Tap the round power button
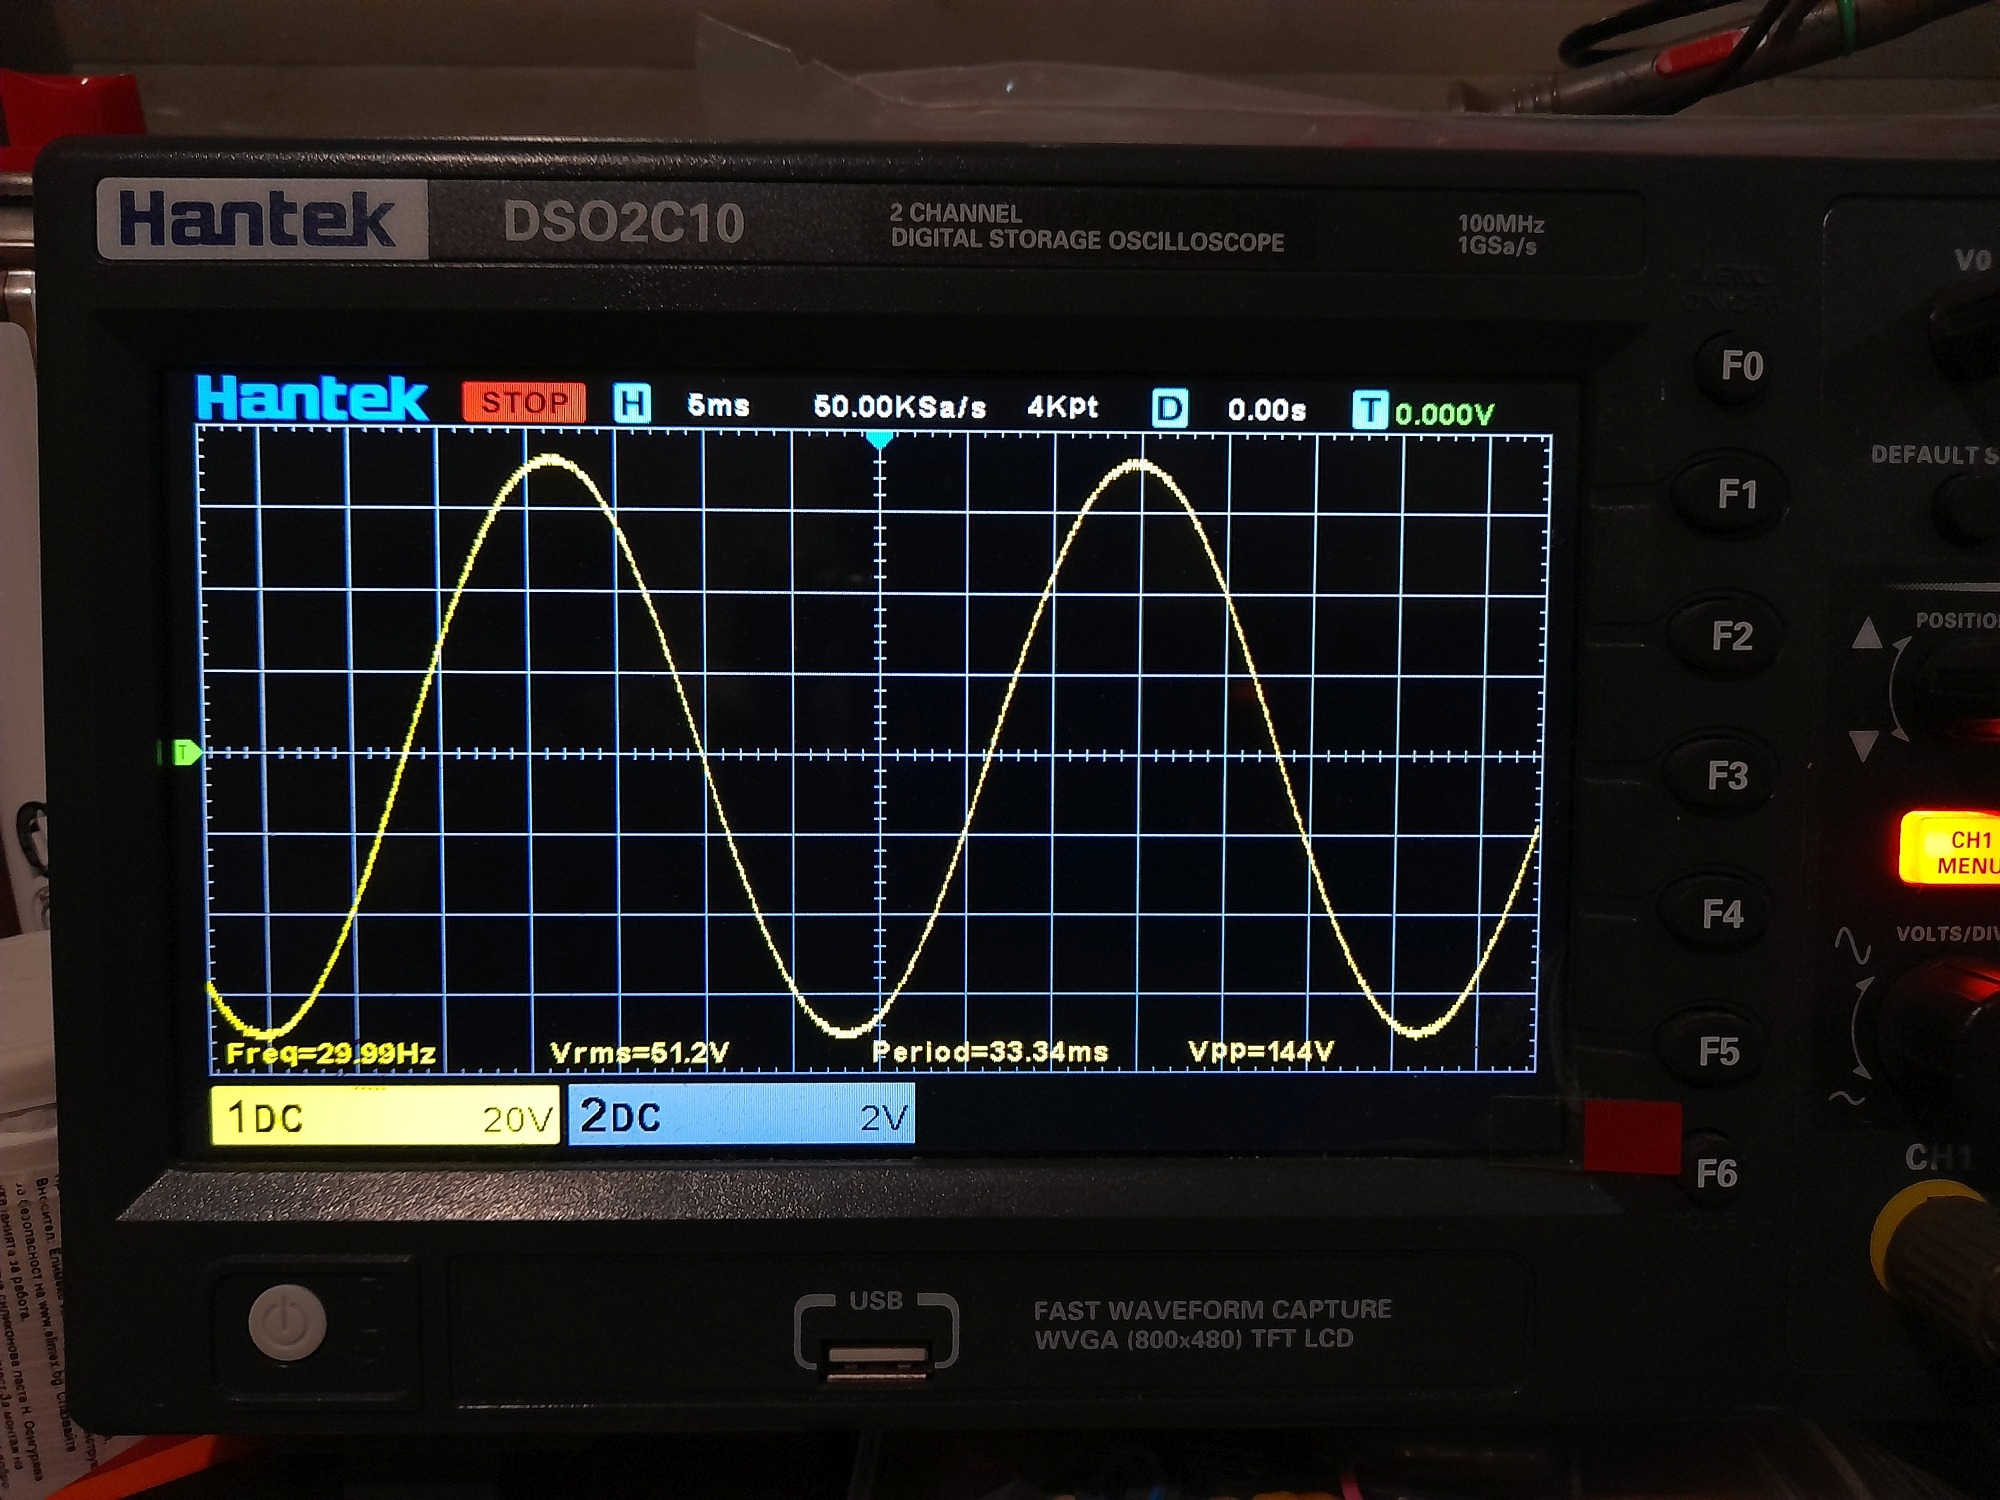 [287, 1322]
